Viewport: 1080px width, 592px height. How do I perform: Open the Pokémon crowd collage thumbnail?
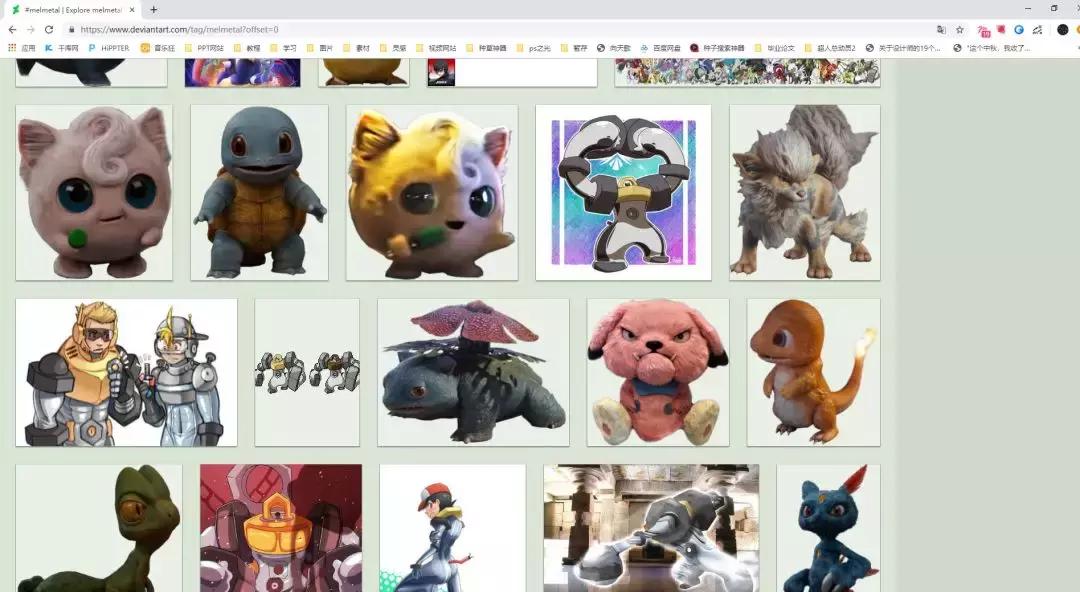[747, 72]
